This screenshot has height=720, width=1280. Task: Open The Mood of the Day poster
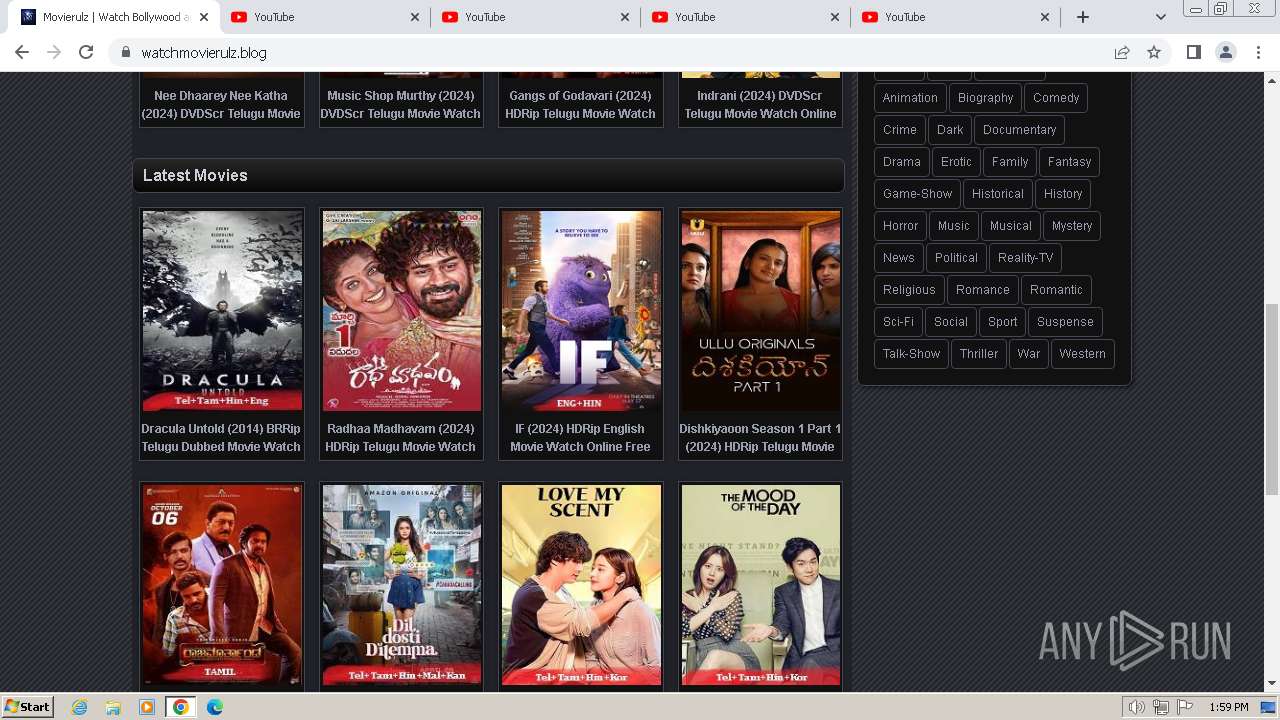pyautogui.click(x=761, y=585)
